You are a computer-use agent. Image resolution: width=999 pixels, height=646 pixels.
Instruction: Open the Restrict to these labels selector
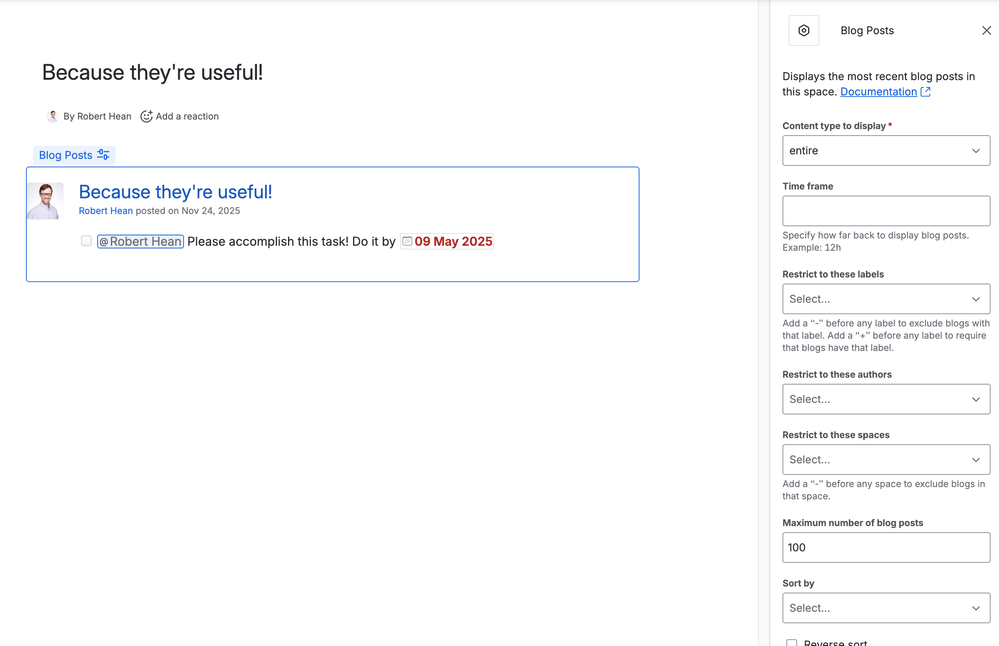coord(885,298)
